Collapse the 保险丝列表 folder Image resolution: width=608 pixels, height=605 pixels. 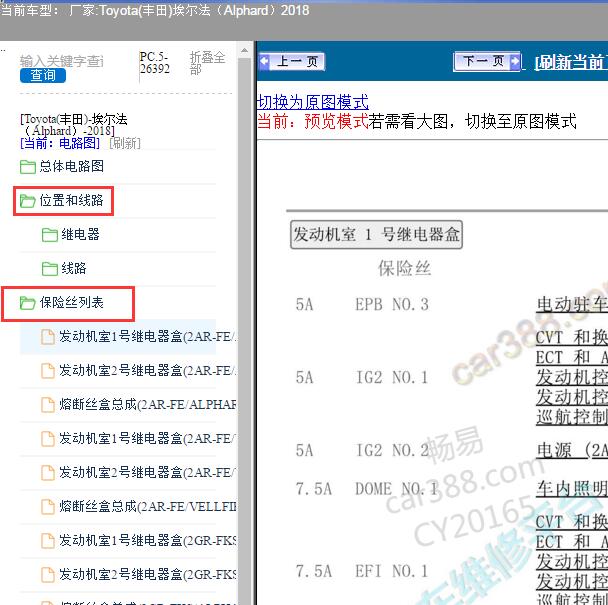tap(71, 302)
